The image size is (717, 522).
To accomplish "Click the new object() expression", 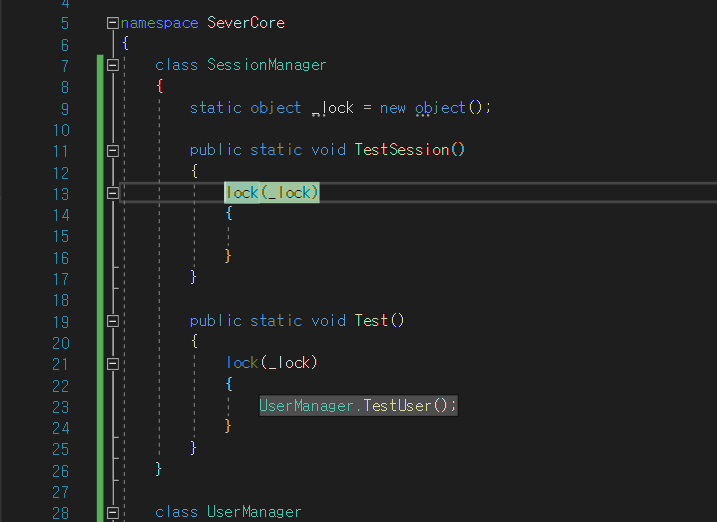I will click(431, 108).
